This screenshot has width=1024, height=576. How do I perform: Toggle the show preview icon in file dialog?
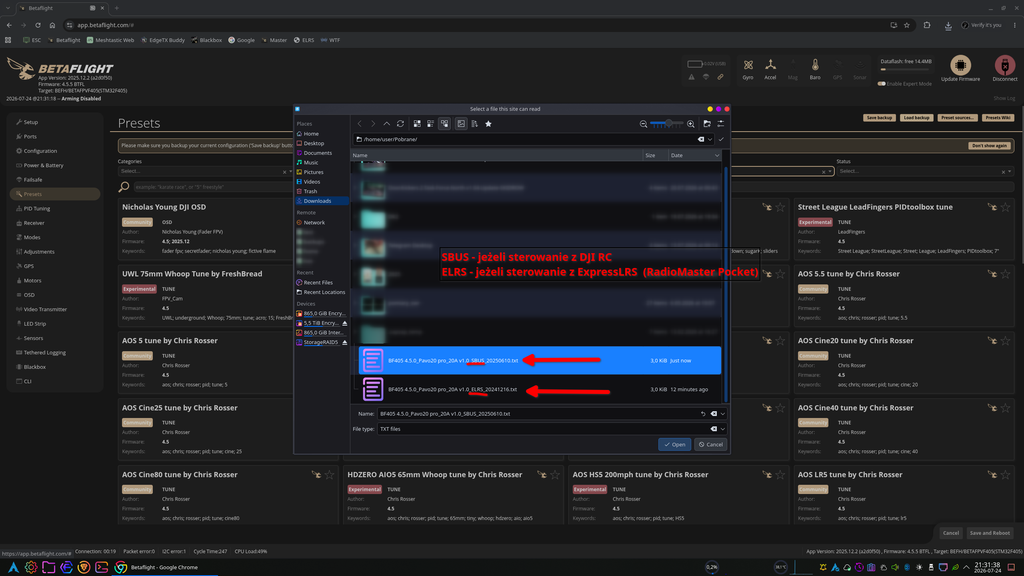point(461,123)
